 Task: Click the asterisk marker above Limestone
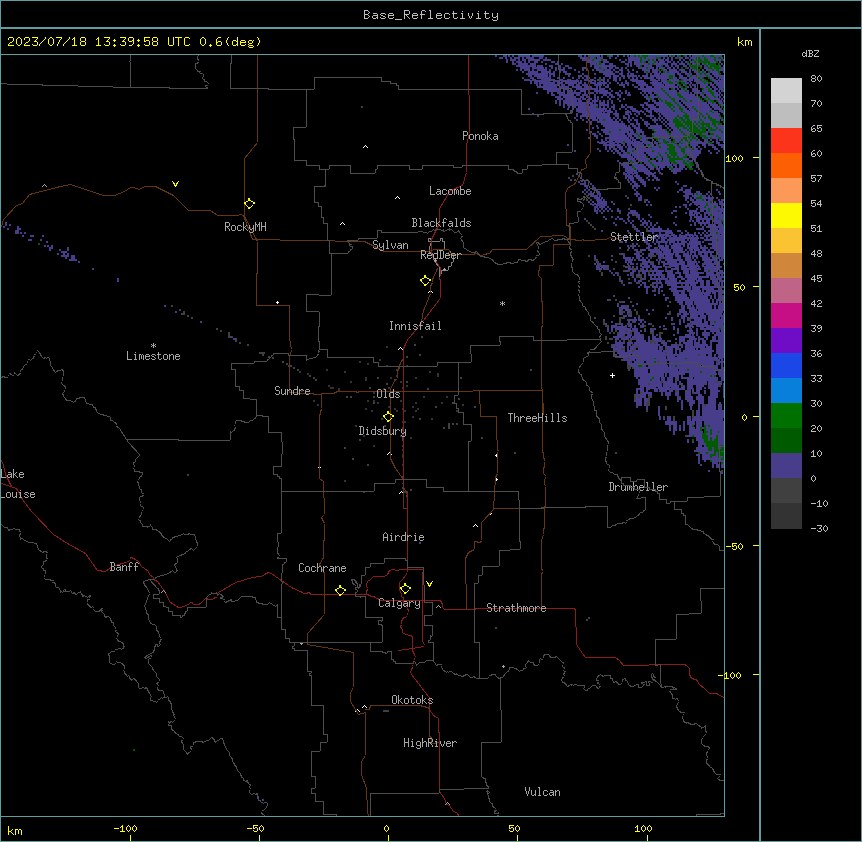153,346
